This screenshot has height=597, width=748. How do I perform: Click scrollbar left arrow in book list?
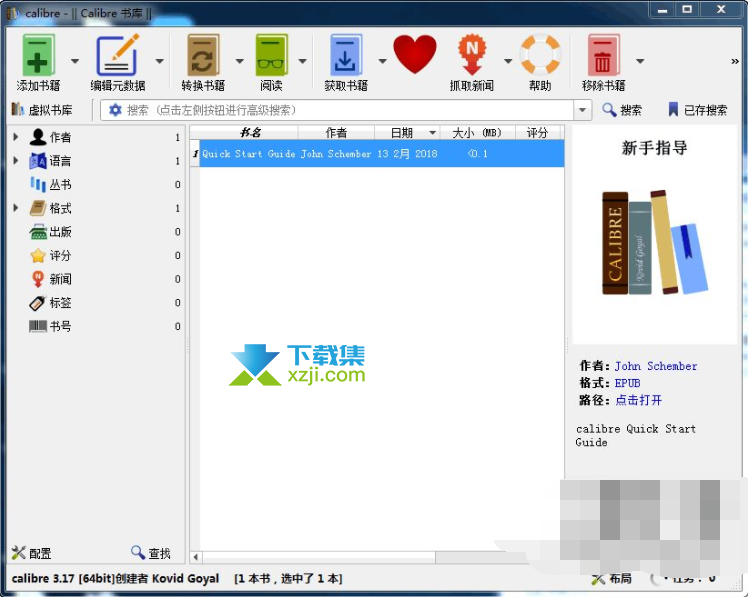(196, 557)
